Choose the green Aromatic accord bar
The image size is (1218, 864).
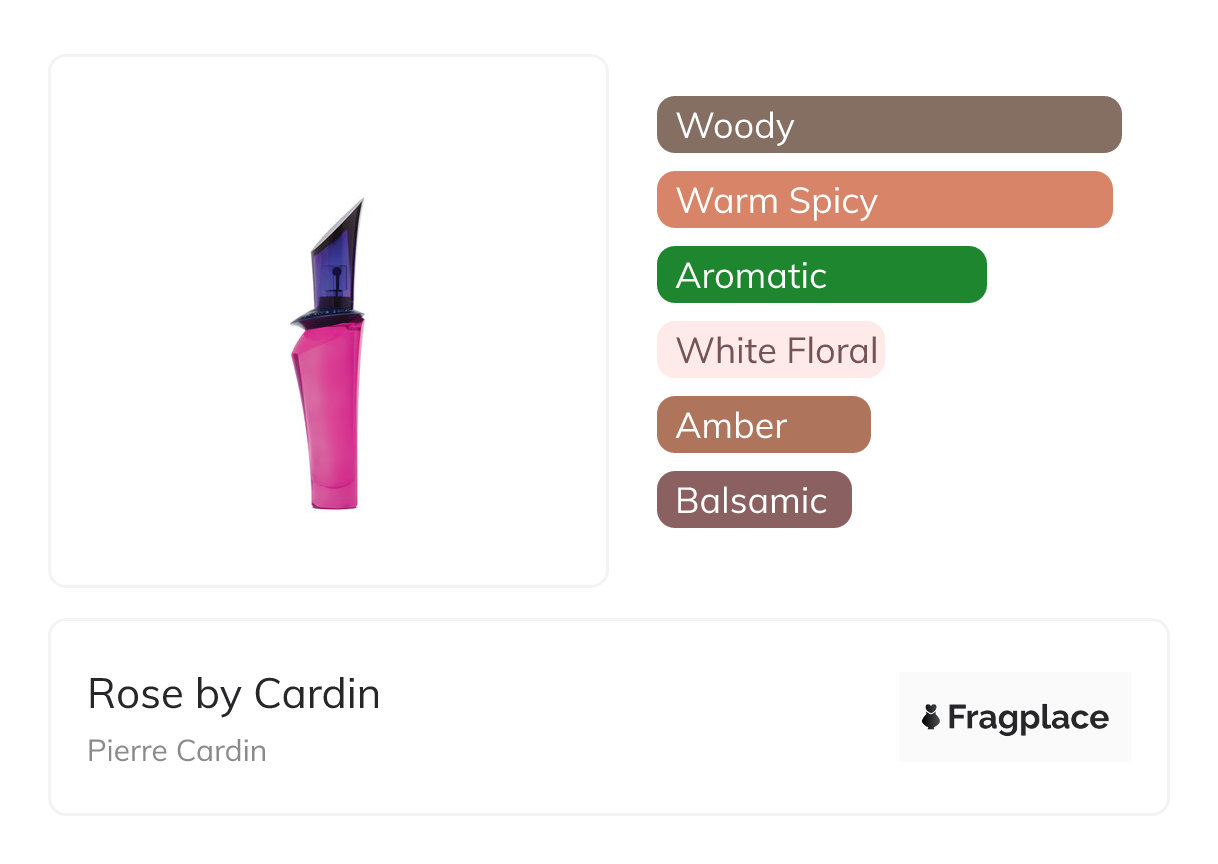(x=821, y=275)
